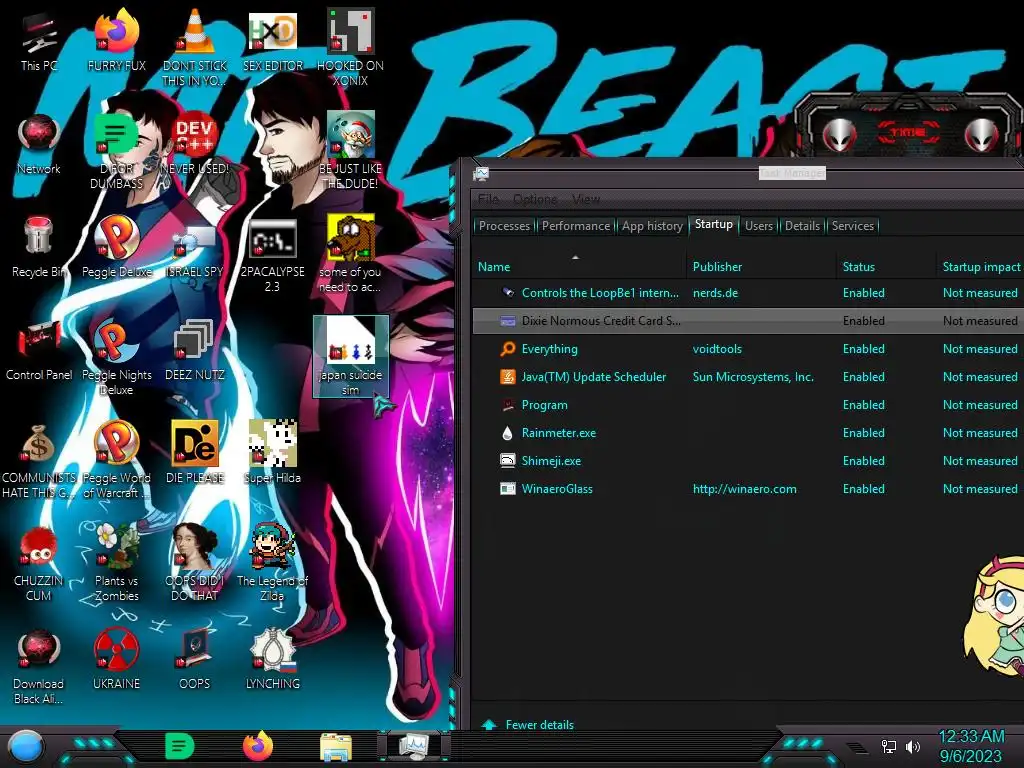The width and height of the screenshot is (1024, 768).
Task: Open the This PC desktop icon
Action: [39, 43]
